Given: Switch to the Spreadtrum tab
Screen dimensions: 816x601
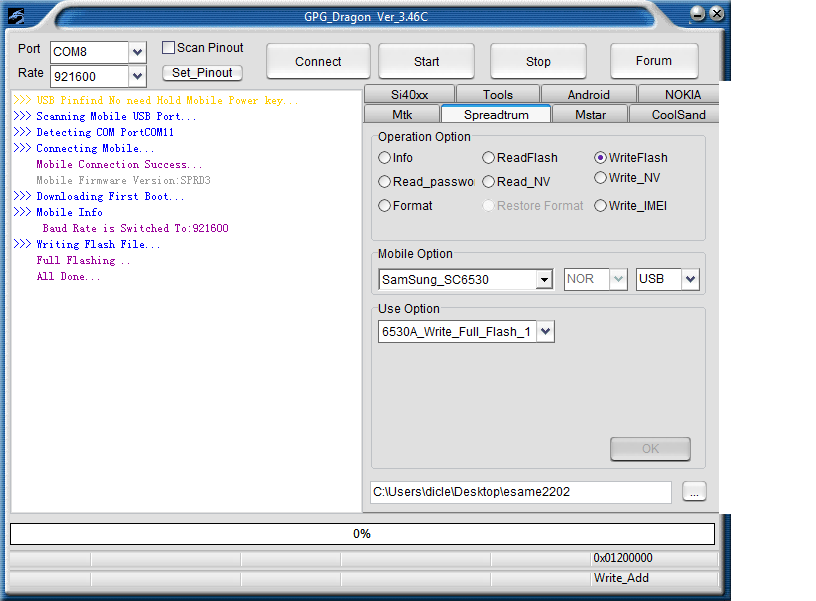Looking at the screenshot, I should (x=496, y=114).
